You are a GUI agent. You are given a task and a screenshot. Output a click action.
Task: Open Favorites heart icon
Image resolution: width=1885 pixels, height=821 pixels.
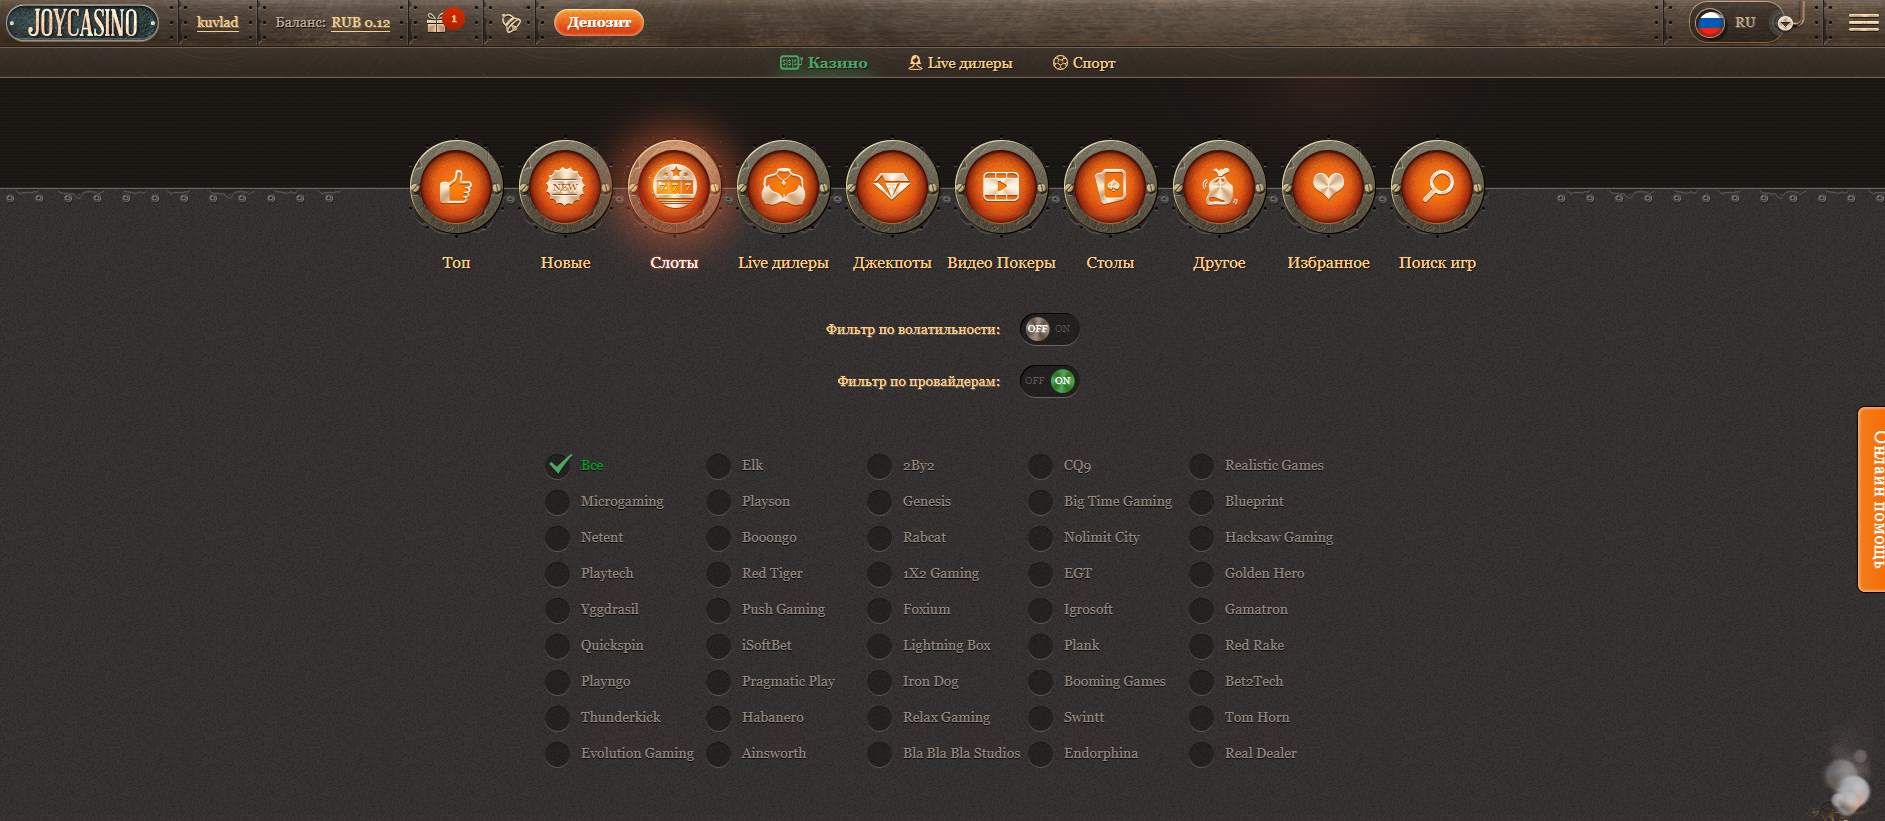click(x=1328, y=187)
